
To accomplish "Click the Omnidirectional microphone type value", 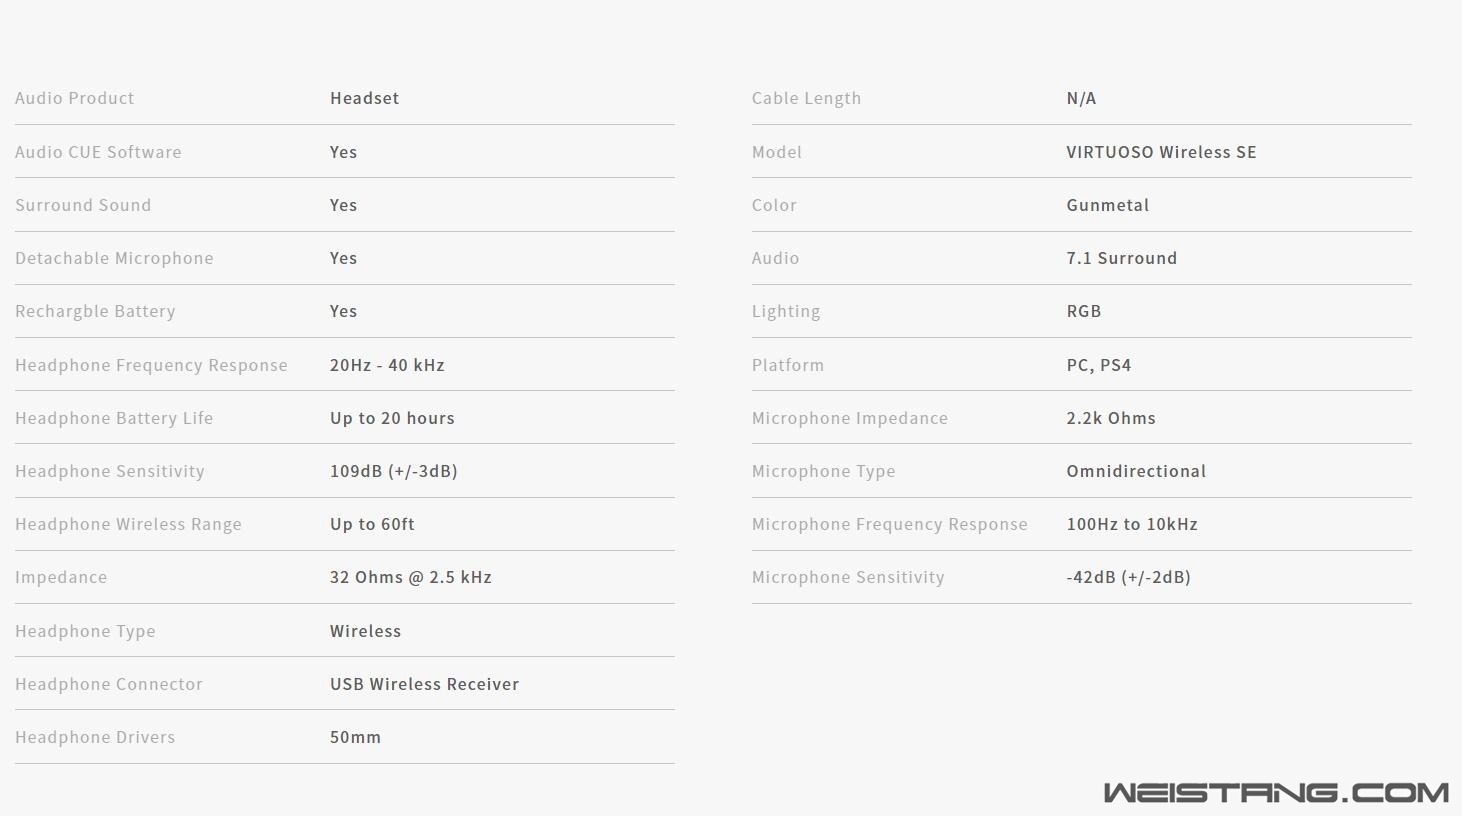I will tap(1136, 471).
